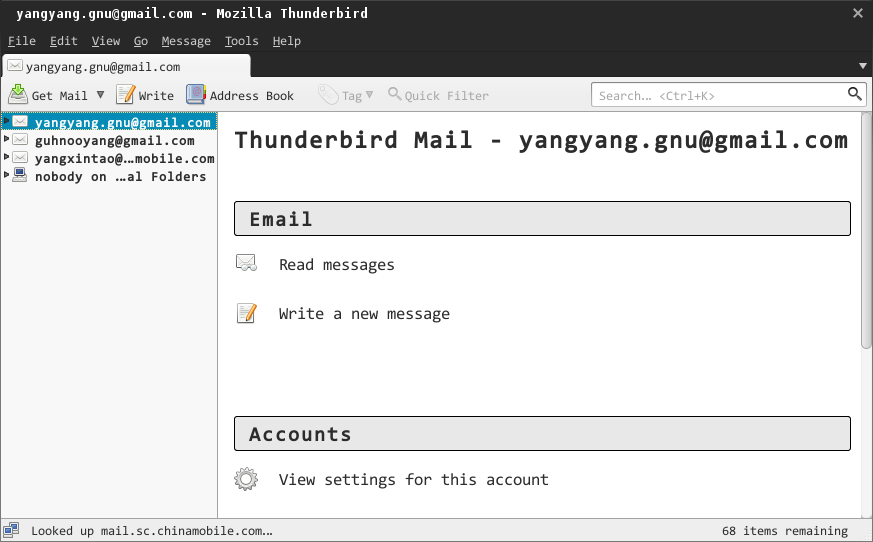
Task: Click the Thunderbird Mail account heading
Action: (541, 140)
